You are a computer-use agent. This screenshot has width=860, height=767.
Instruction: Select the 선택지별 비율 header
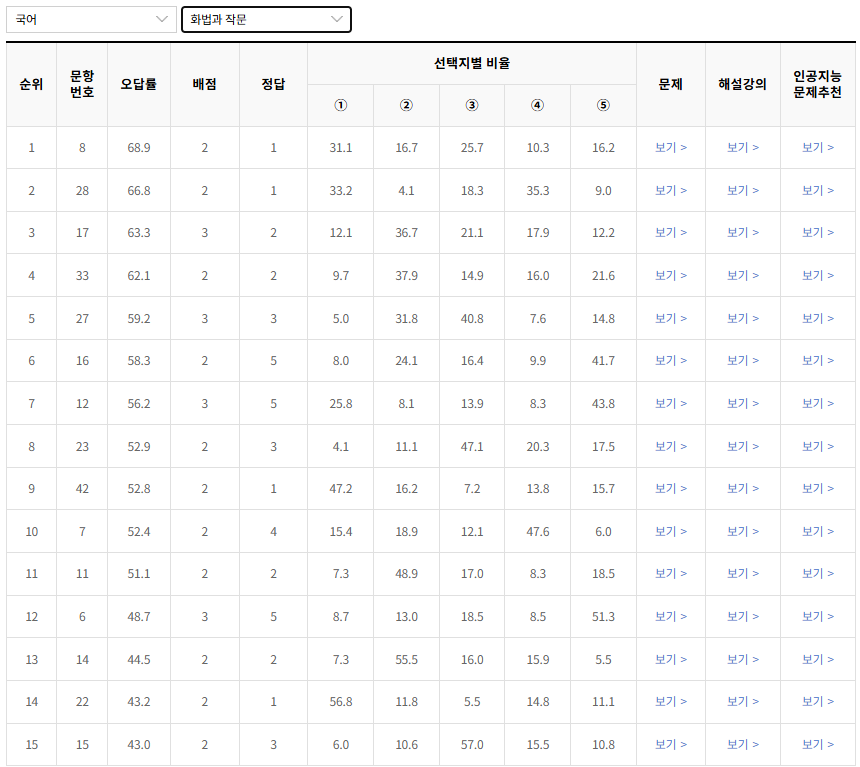coord(472,62)
